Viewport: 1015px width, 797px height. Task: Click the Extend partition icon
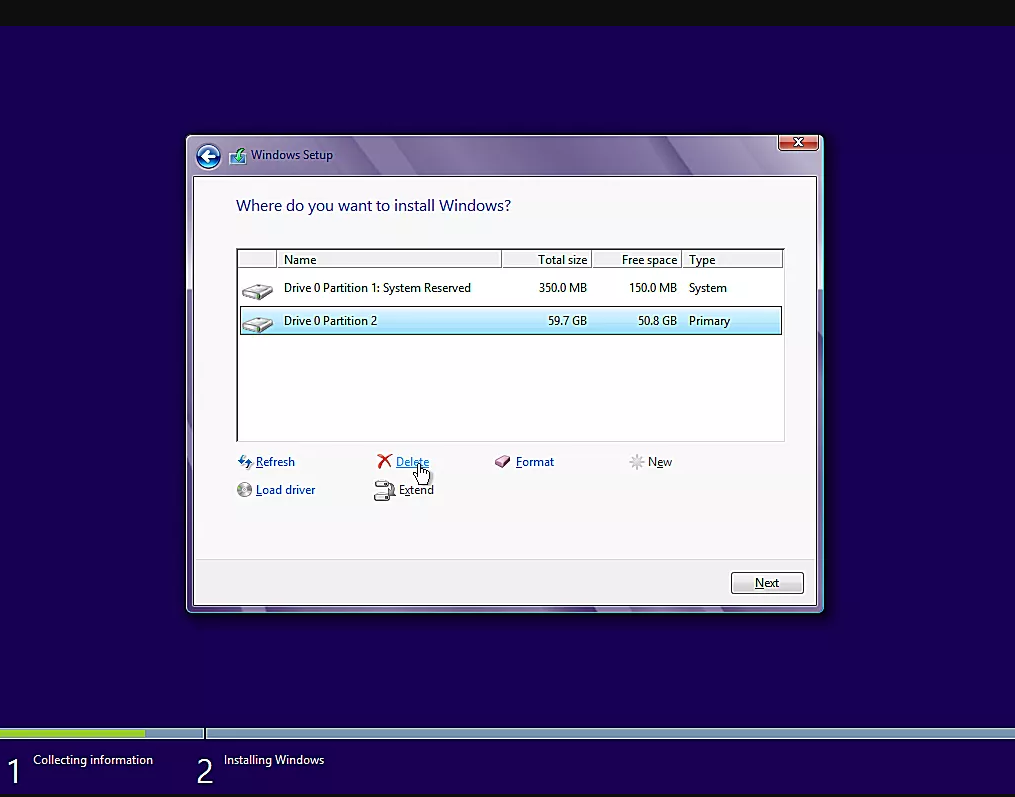pos(385,490)
